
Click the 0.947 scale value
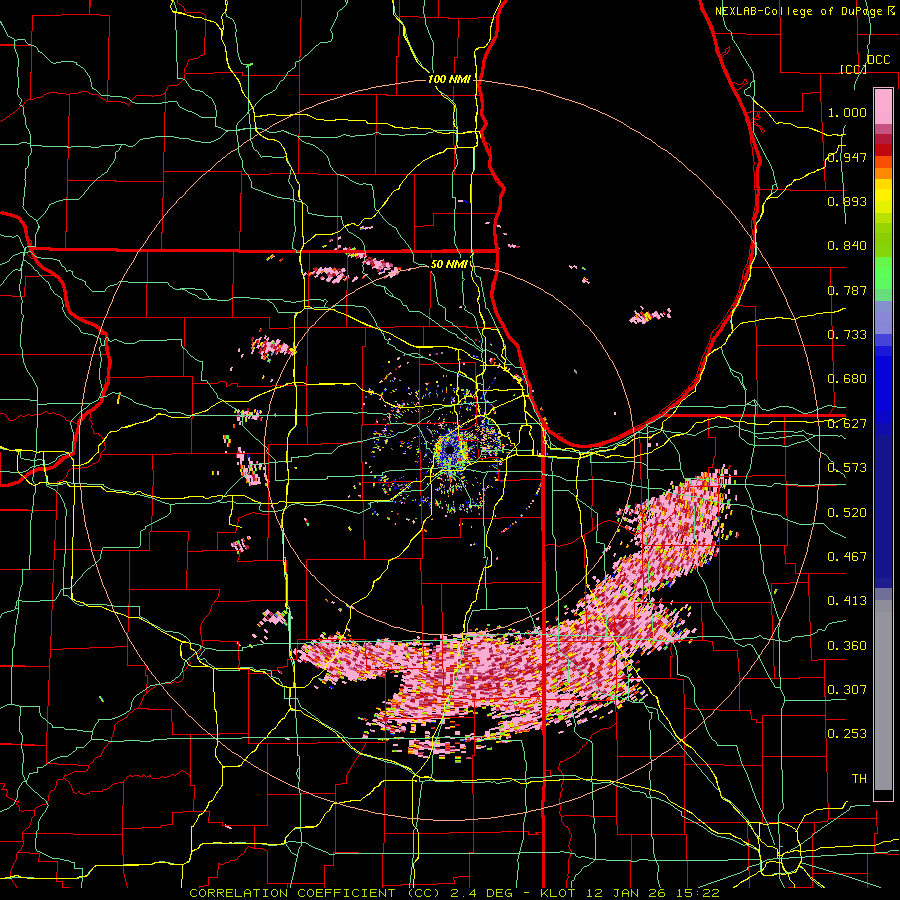[x=847, y=157]
